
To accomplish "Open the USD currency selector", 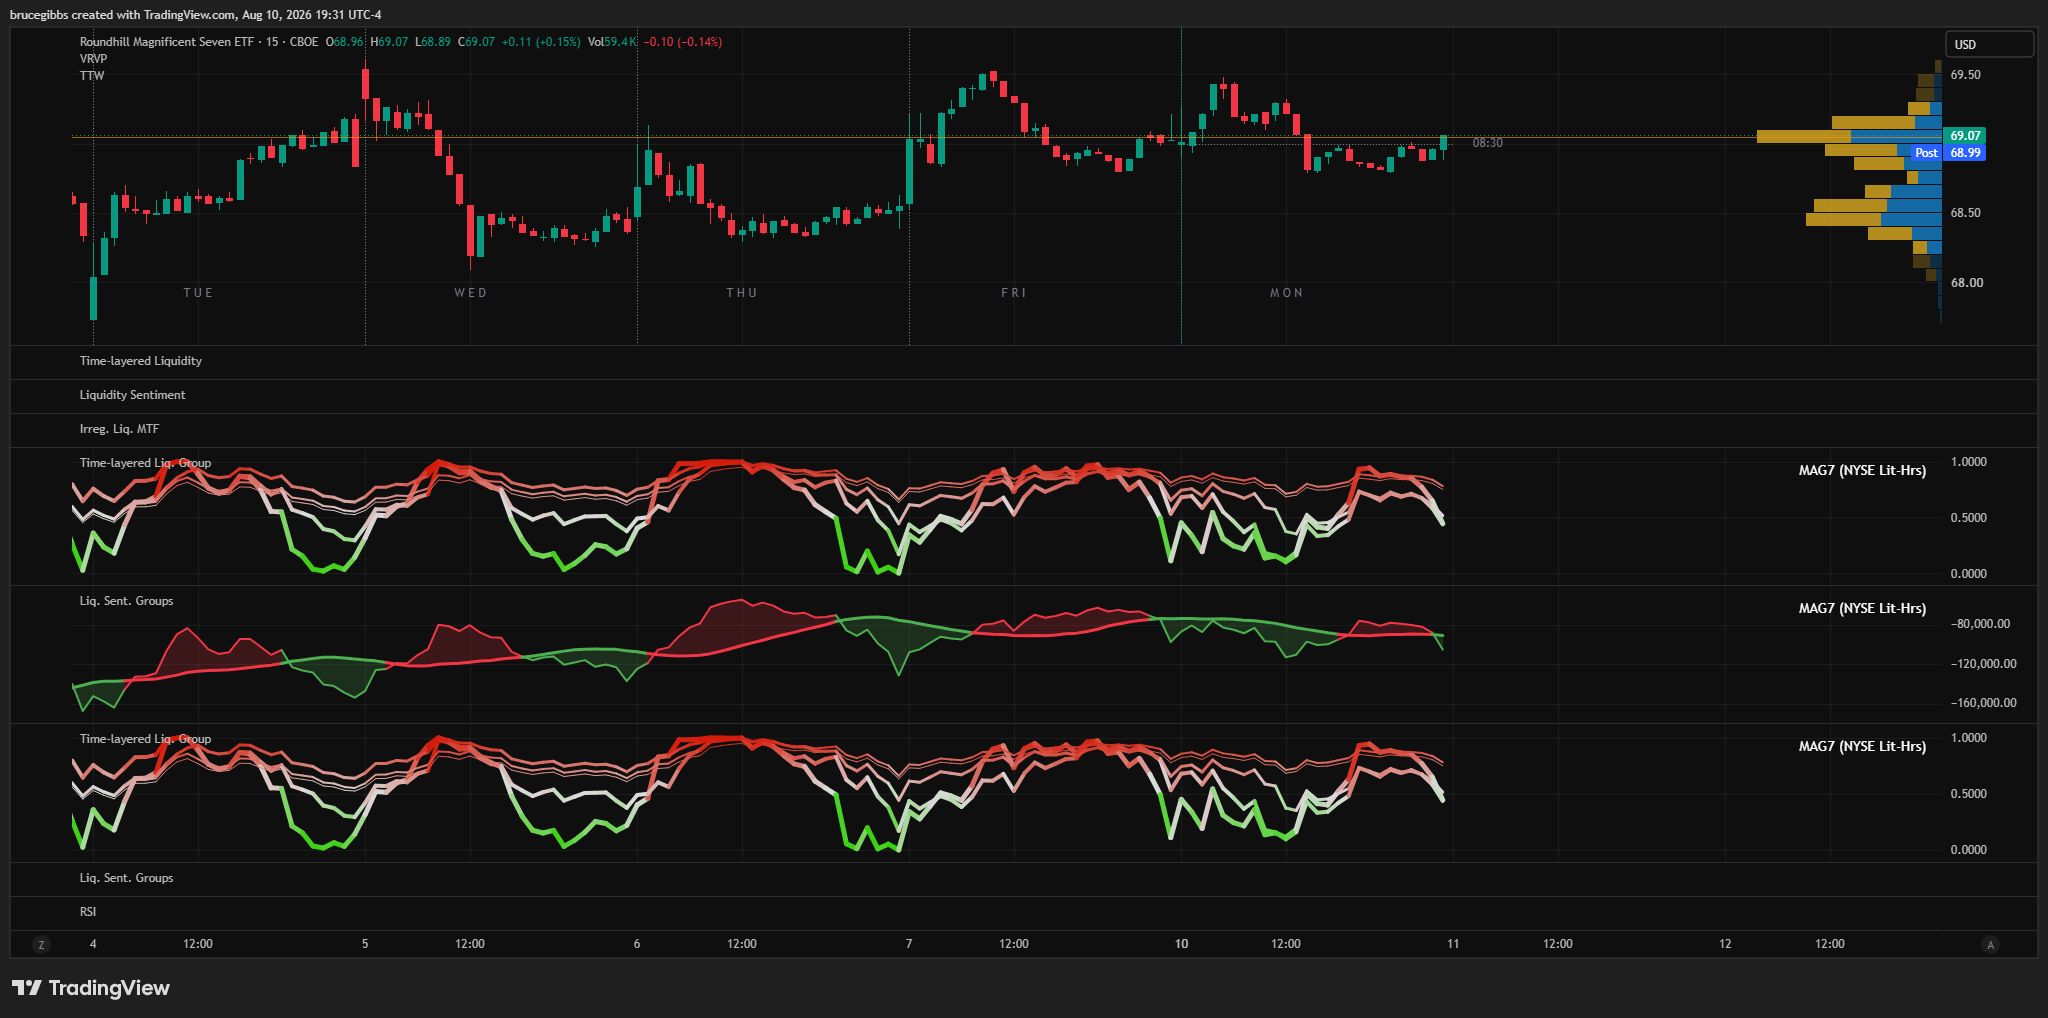I will pyautogui.click(x=1989, y=44).
